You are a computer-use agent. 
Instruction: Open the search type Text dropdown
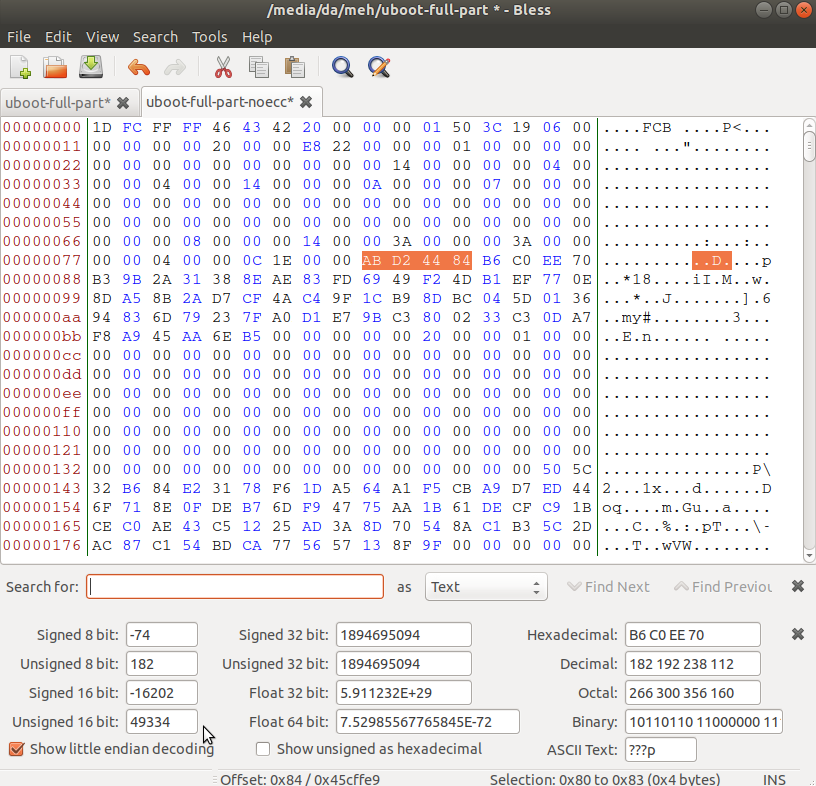486,587
